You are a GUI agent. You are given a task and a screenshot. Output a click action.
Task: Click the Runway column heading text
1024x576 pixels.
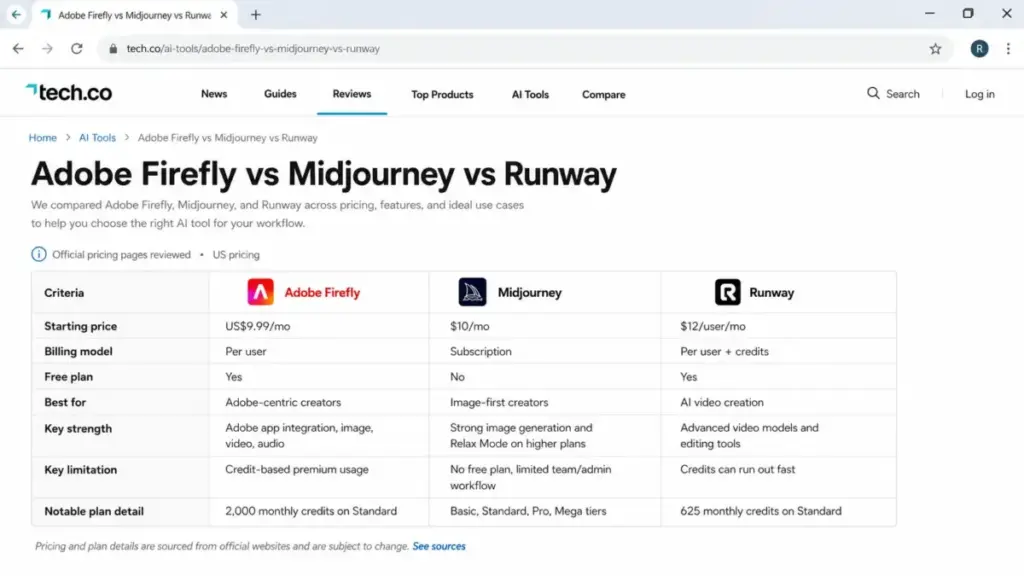point(771,293)
